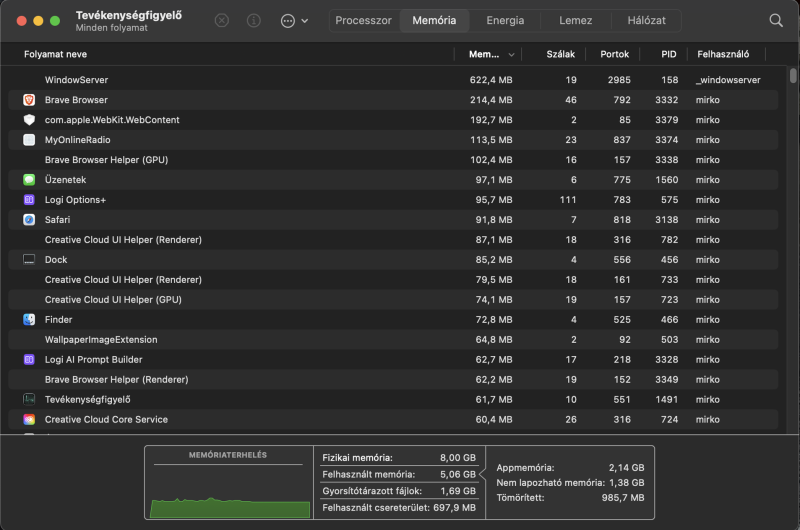800x530 pixels.
Task: Click the 818 ports value for Safari
Action: click(x=622, y=220)
